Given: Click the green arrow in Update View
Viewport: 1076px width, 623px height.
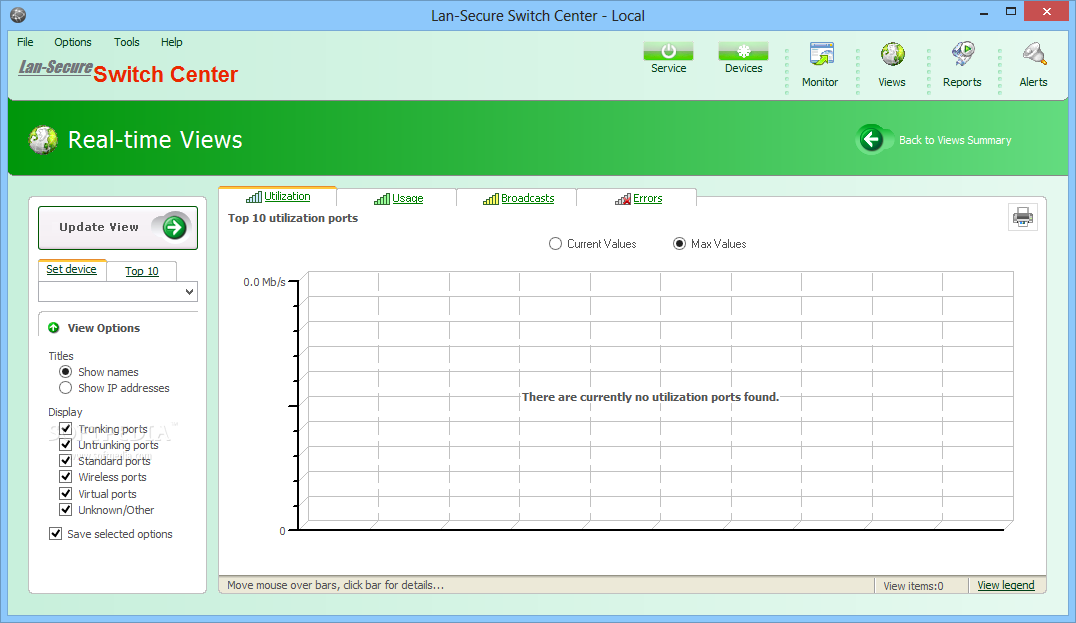Looking at the screenshot, I should tap(174, 227).
